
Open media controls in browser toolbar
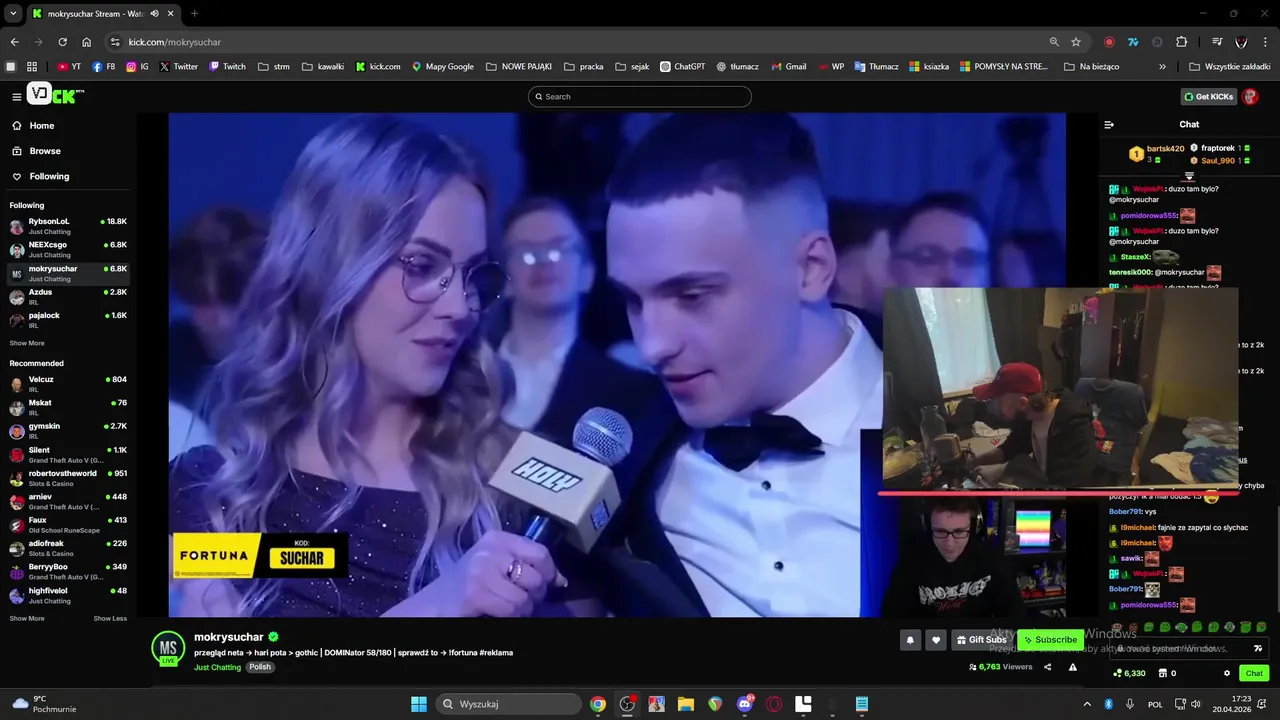(1217, 42)
